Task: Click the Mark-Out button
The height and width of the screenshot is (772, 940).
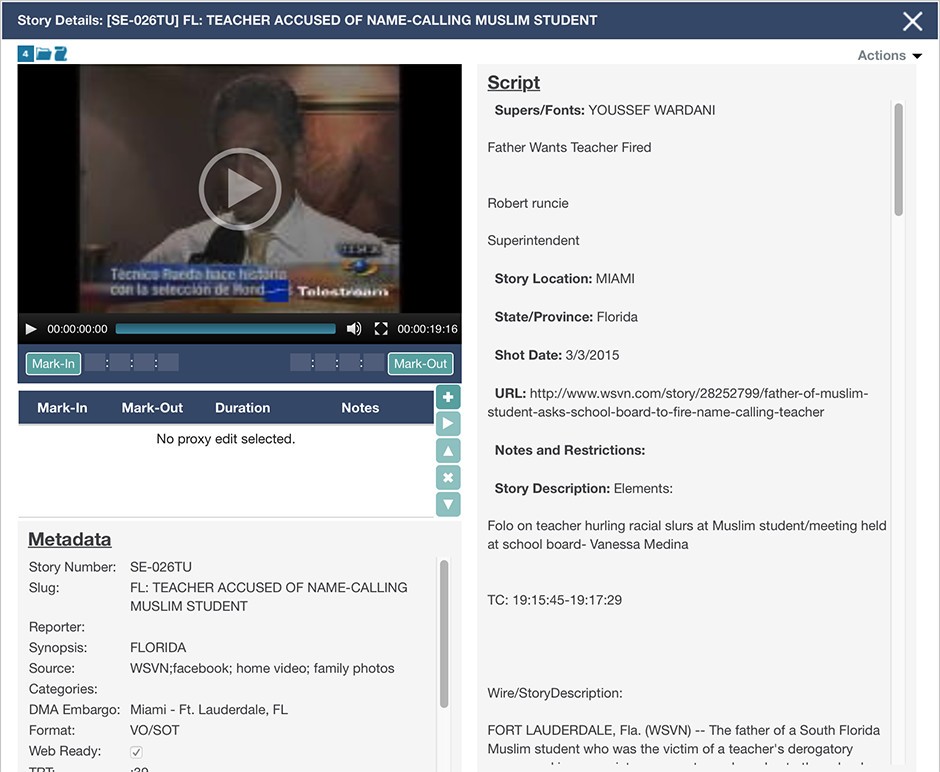Action: (420, 364)
